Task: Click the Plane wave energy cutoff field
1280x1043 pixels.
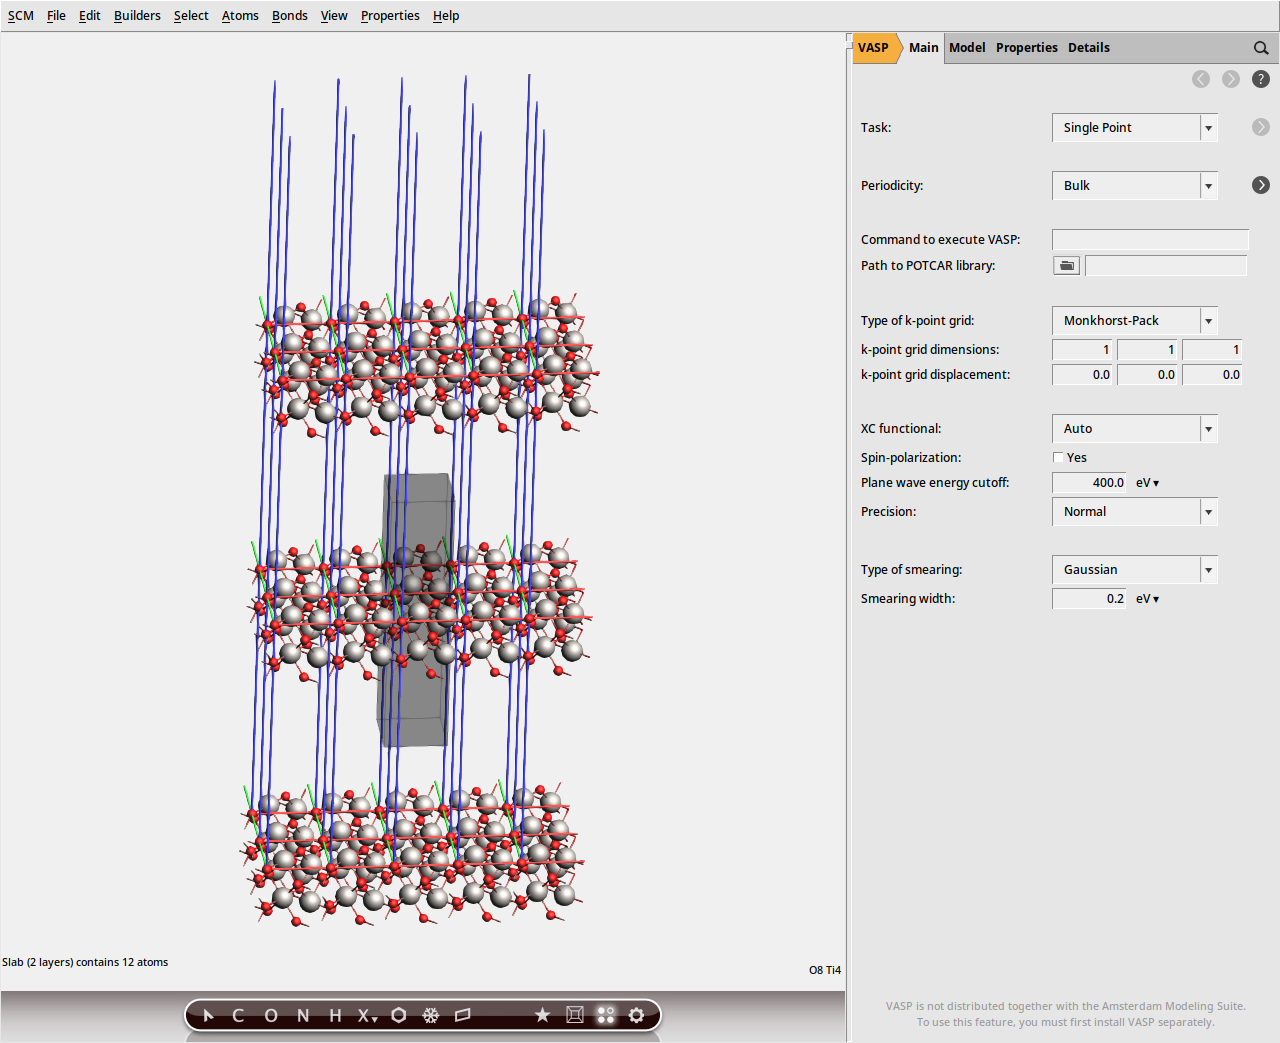Action: [x=1089, y=482]
